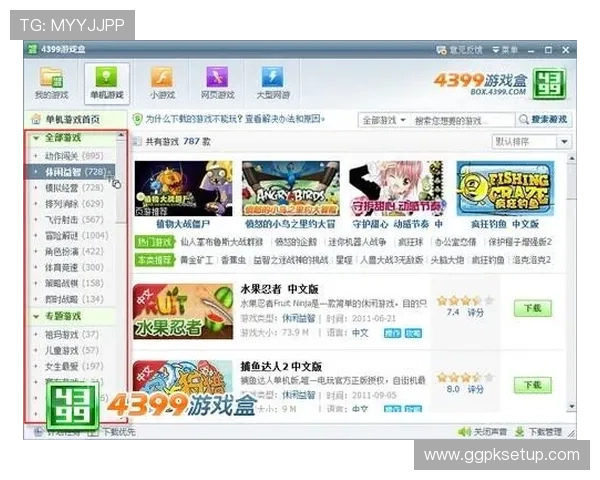Click the main game list scrollbar up arrow
This screenshot has width=600, height=480.
tap(572, 158)
